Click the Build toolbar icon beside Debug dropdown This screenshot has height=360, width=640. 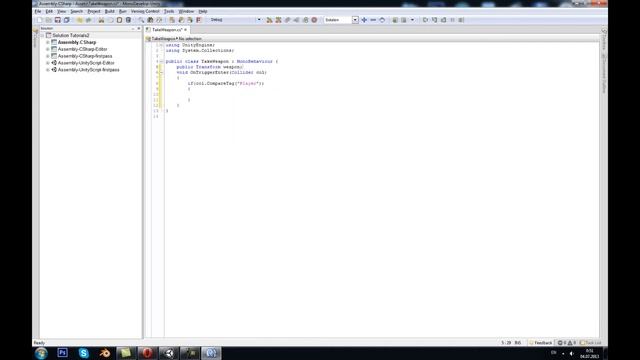269,20
